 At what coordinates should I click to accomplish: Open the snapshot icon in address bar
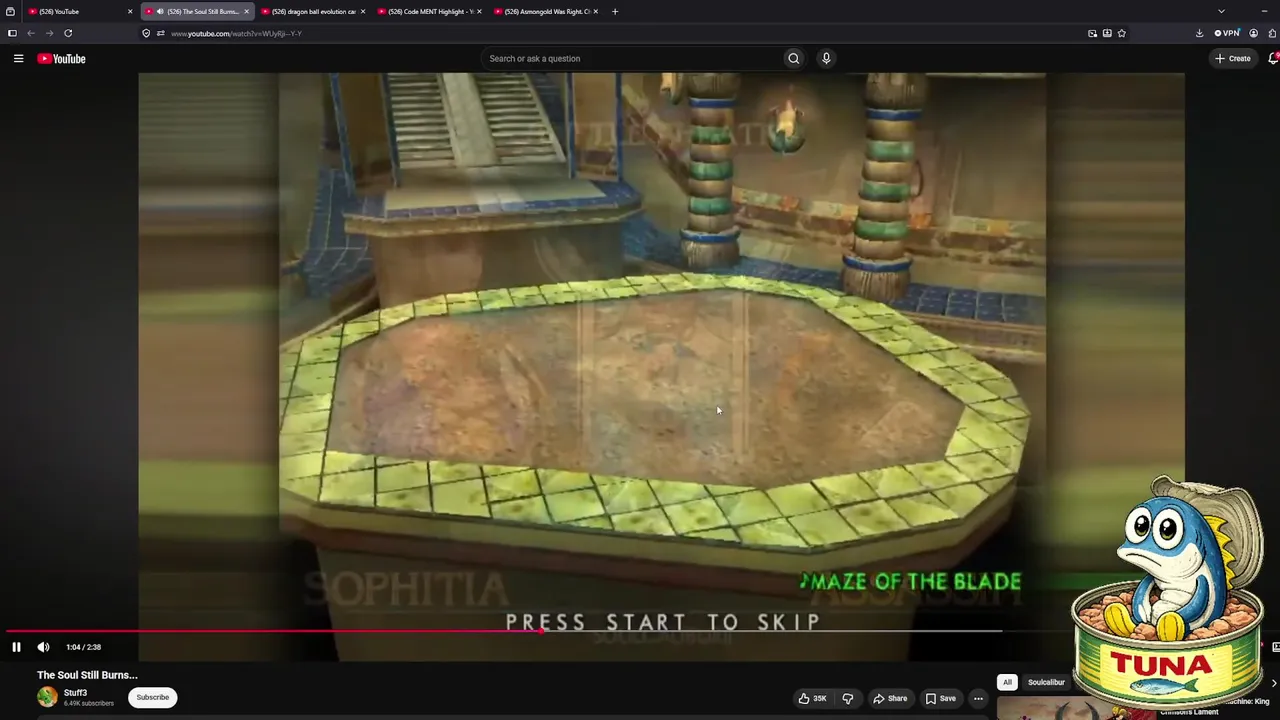(1093, 33)
